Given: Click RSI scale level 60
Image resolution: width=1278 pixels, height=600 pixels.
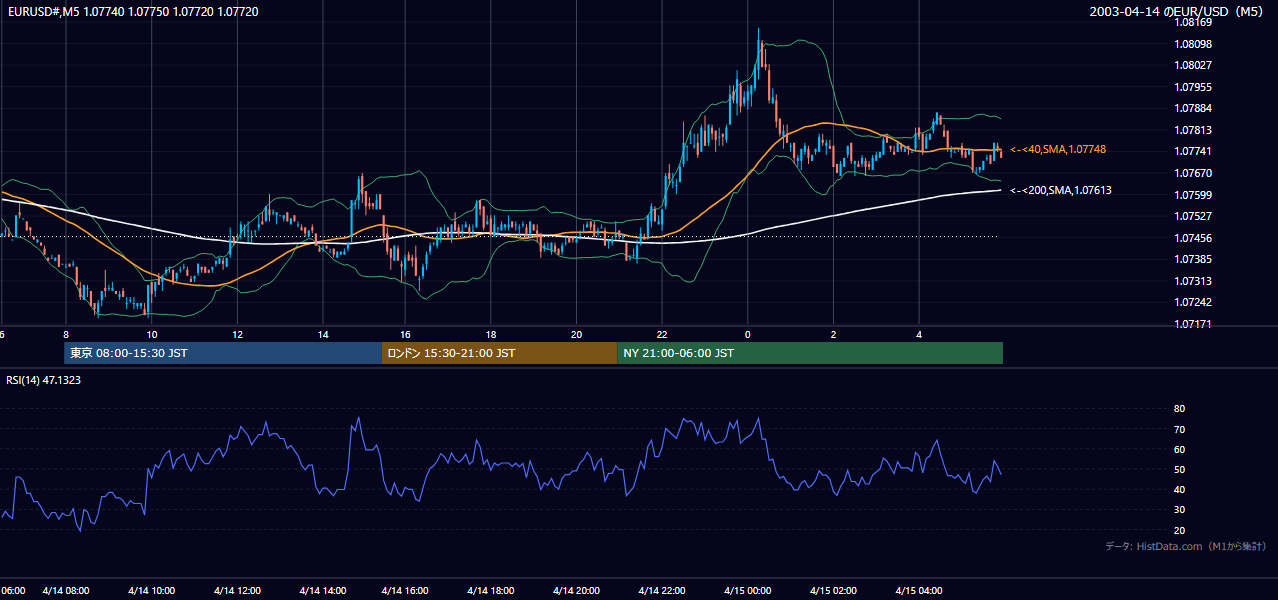Looking at the screenshot, I should (x=1180, y=449).
